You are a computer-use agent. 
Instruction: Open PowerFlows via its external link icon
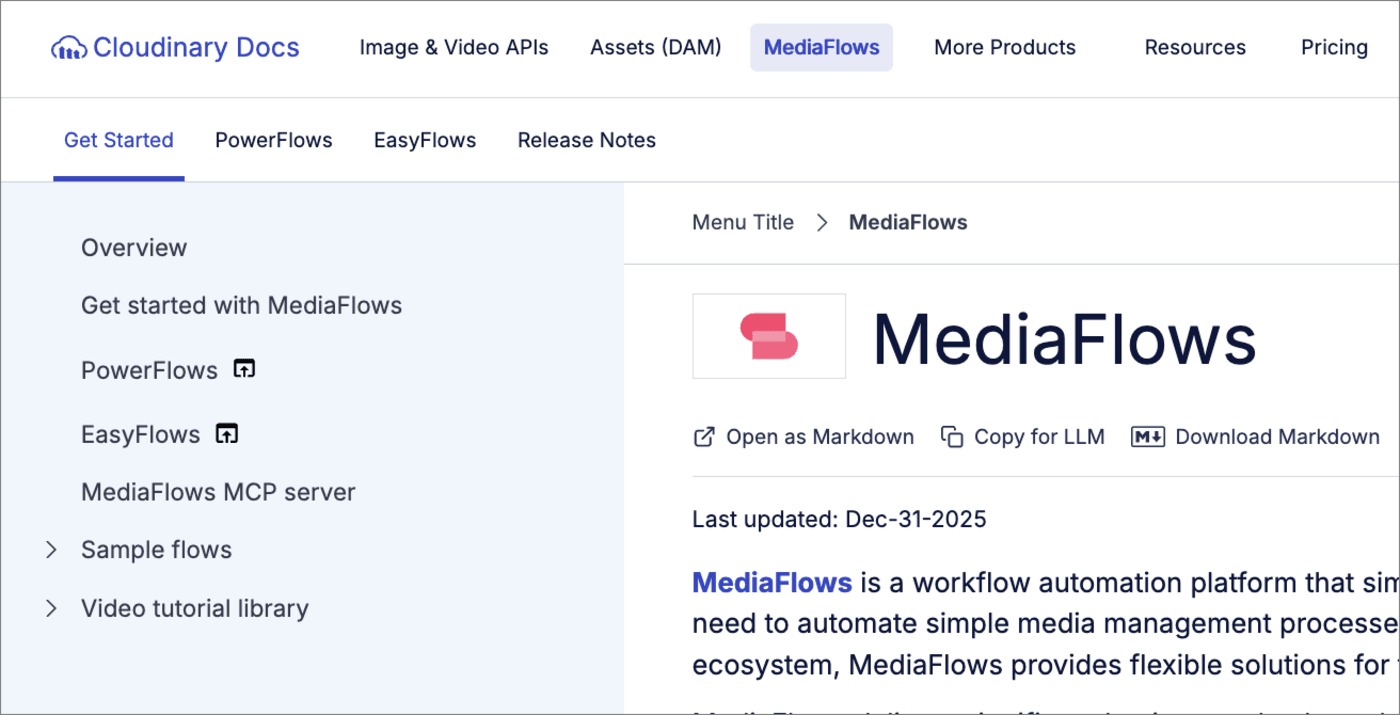[245, 369]
